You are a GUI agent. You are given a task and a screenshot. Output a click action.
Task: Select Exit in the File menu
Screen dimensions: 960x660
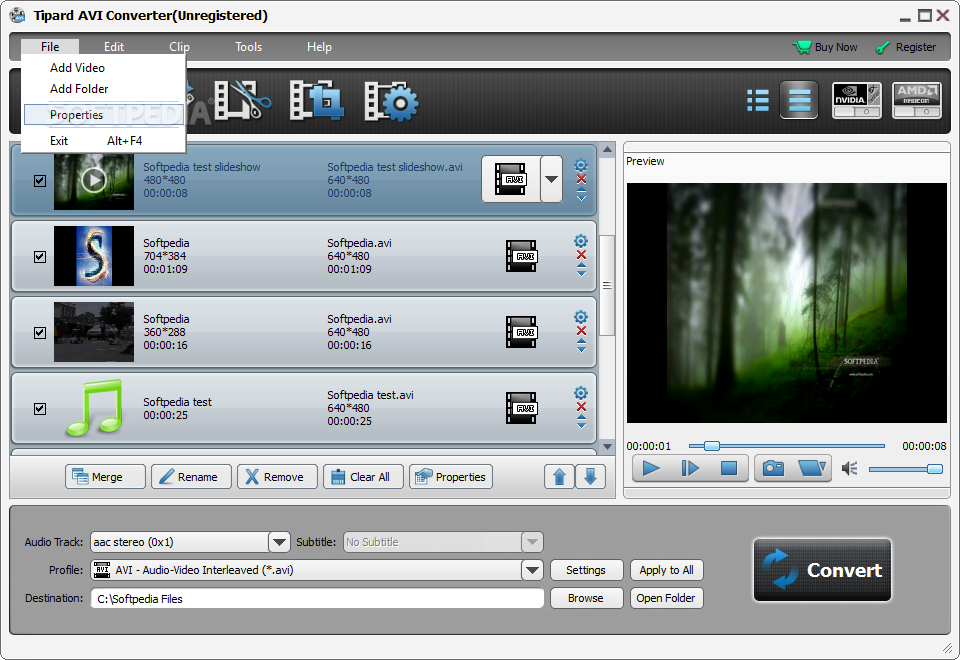pyautogui.click(x=103, y=141)
